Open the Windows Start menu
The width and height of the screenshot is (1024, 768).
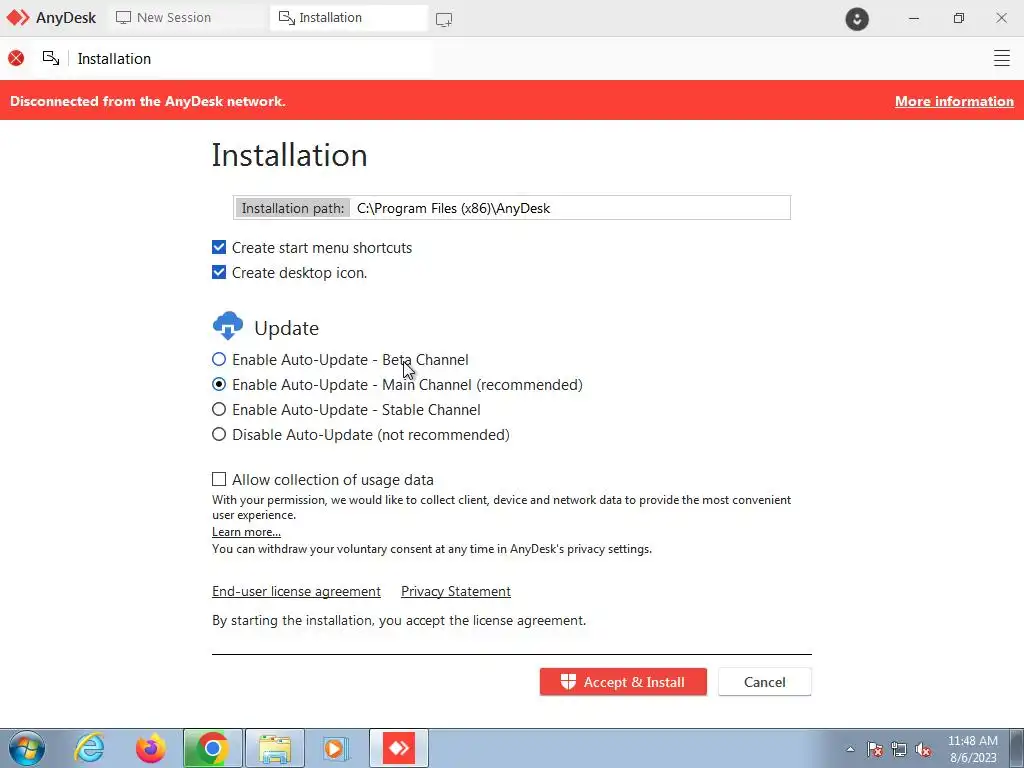[x=27, y=748]
